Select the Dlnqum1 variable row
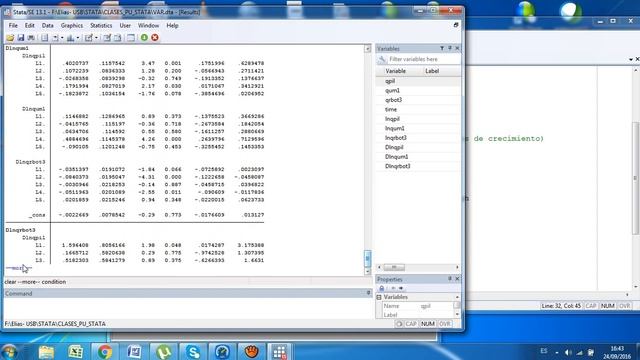 (x=418, y=157)
